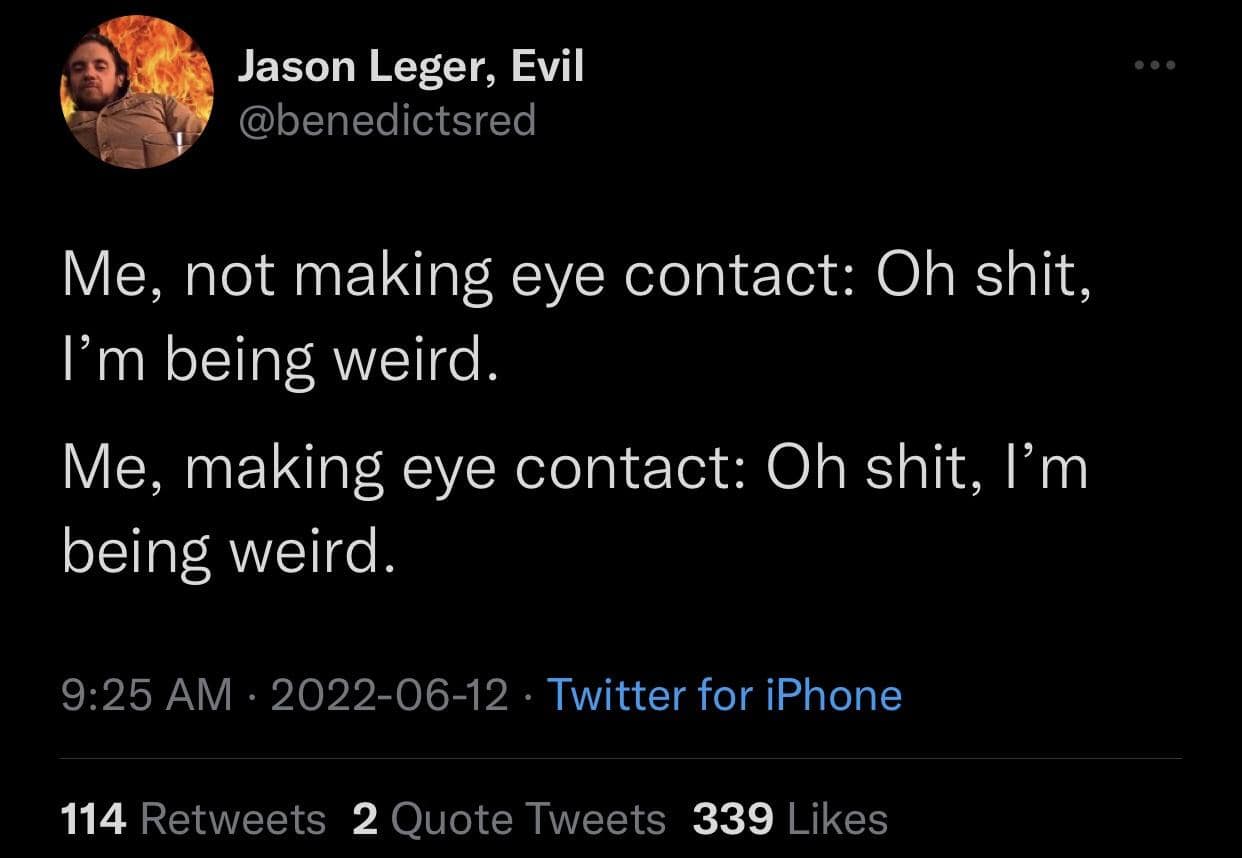This screenshot has width=1242, height=858.
Task: Visit the @benedictsred handle
Action: tap(386, 121)
